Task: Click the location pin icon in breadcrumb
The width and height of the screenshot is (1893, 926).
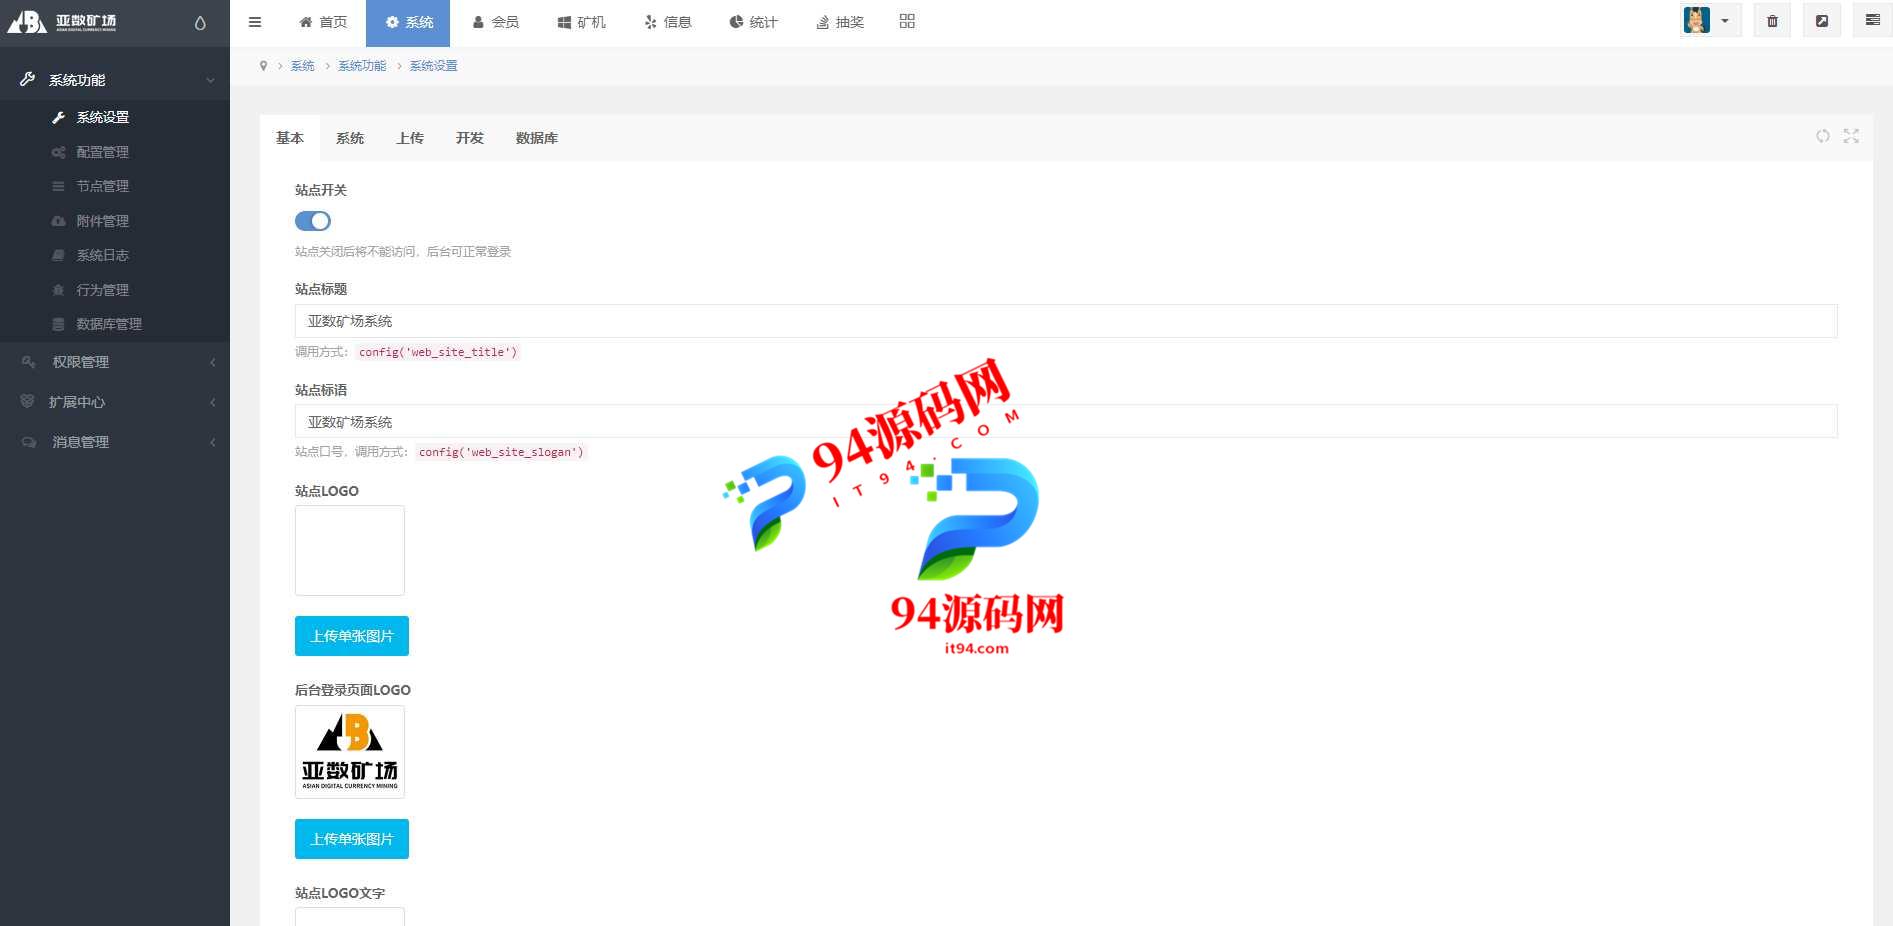Action: [x=263, y=66]
